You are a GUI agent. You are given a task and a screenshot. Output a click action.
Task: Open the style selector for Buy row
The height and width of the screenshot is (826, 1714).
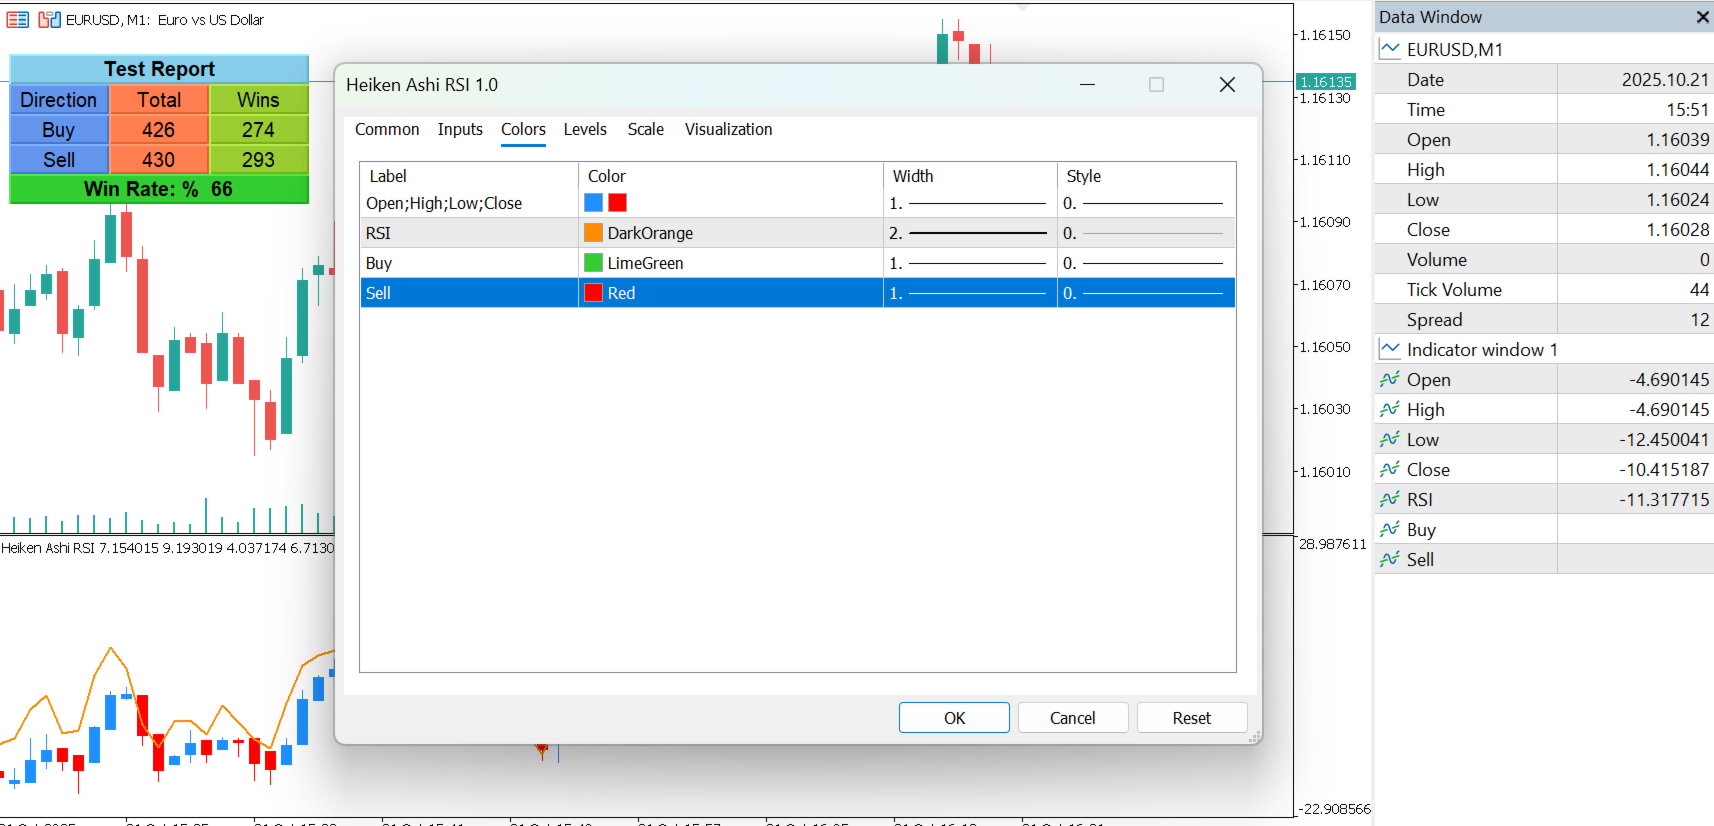point(1146,263)
